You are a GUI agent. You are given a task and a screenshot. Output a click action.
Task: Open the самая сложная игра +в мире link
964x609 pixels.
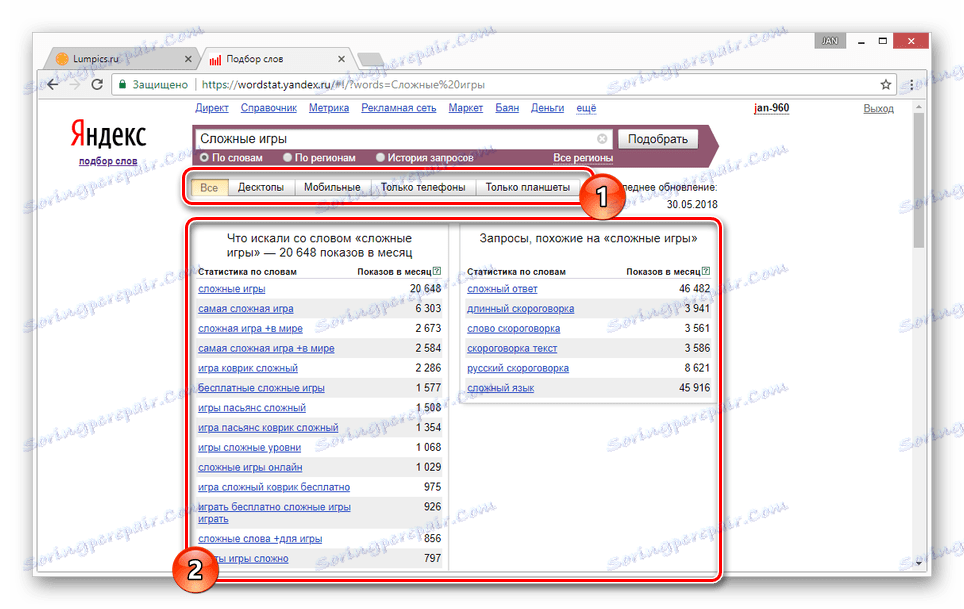[x=266, y=348]
